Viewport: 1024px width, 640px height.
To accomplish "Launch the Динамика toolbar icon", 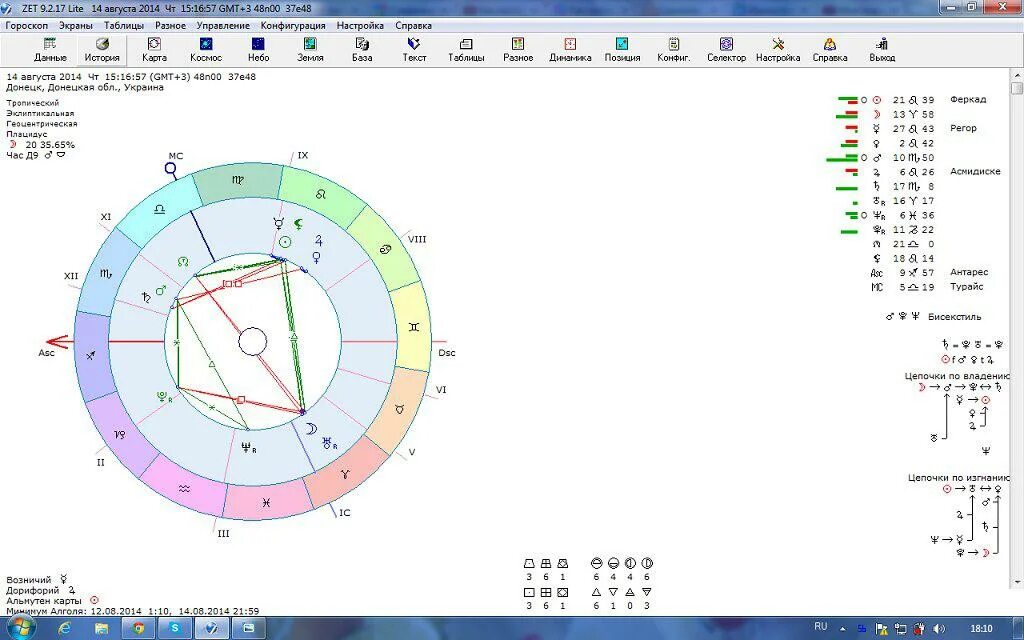I will 570,50.
